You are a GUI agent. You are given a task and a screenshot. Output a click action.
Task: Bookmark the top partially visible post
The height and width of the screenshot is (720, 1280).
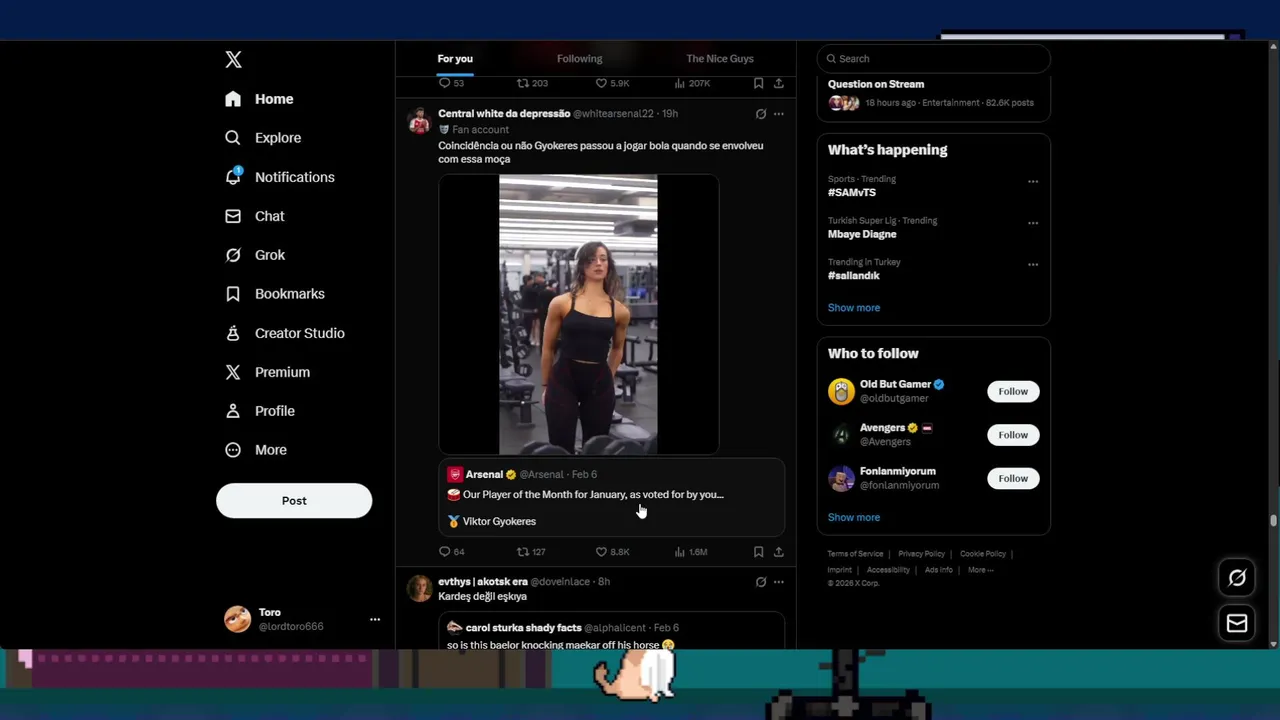coord(759,83)
